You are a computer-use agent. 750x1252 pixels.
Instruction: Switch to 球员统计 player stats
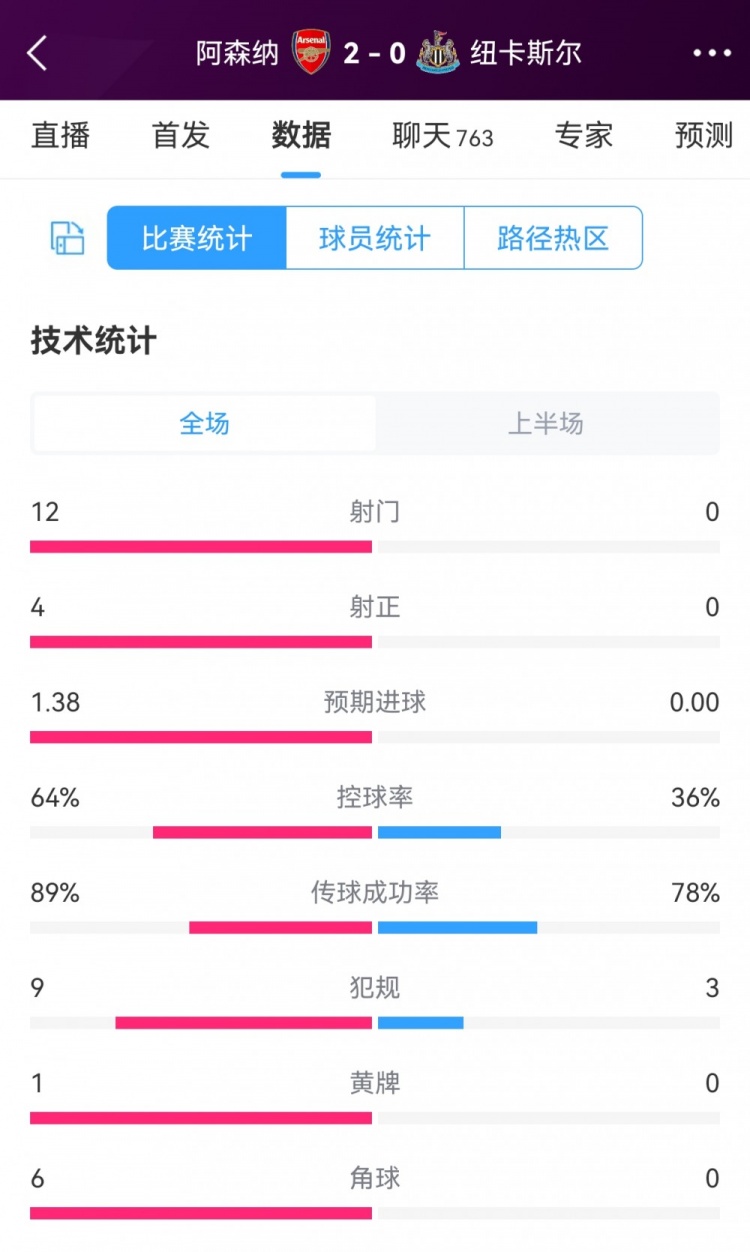(x=375, y=238)
